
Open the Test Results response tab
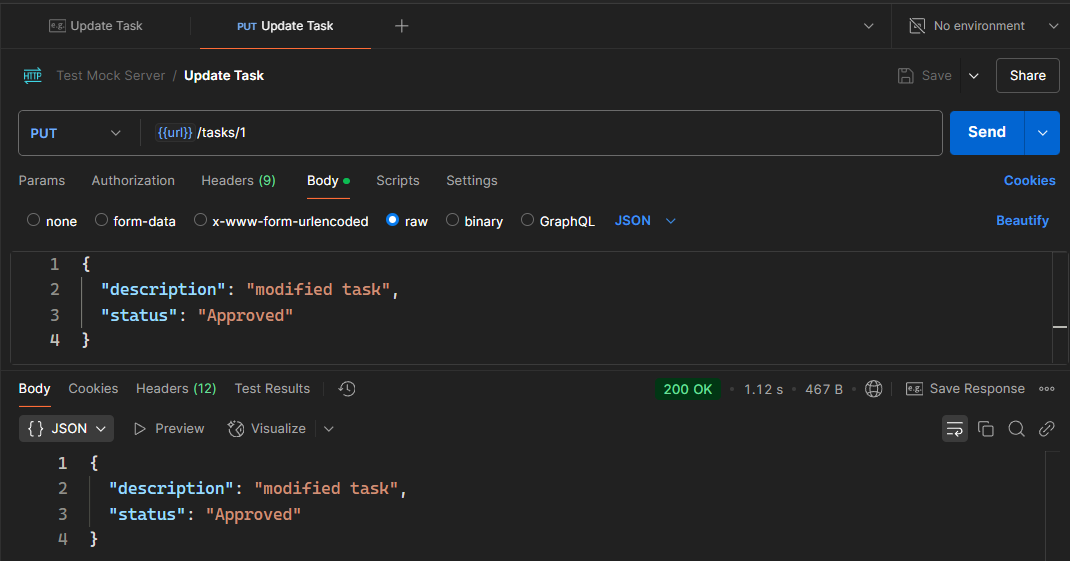[272, 389]
